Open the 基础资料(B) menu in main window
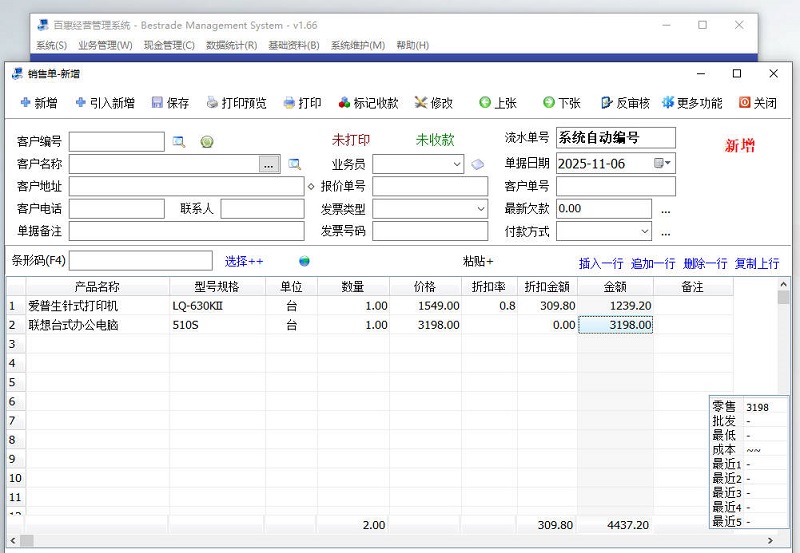The image size is (800, 553). pyautogui.click(x=294, y=45)
